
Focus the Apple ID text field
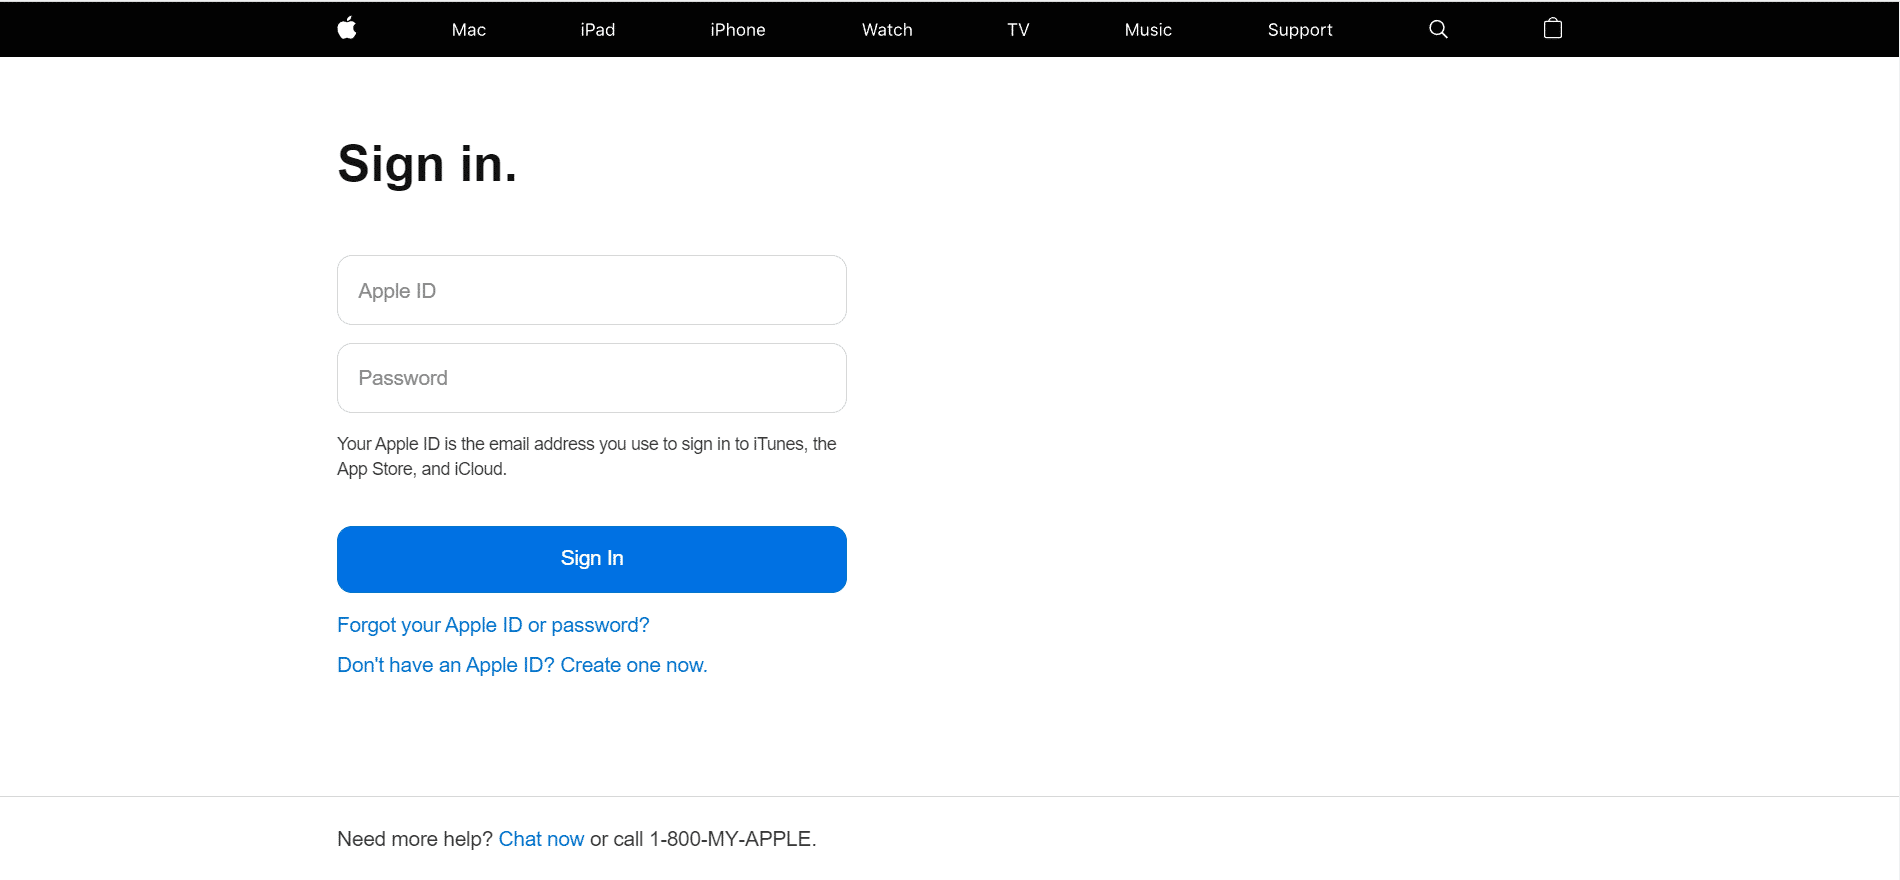tap(591, 290)
